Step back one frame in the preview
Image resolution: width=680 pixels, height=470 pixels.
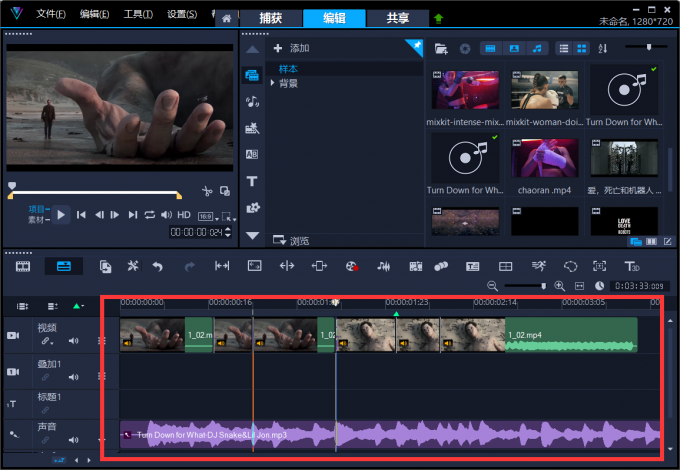pos(99,215)
